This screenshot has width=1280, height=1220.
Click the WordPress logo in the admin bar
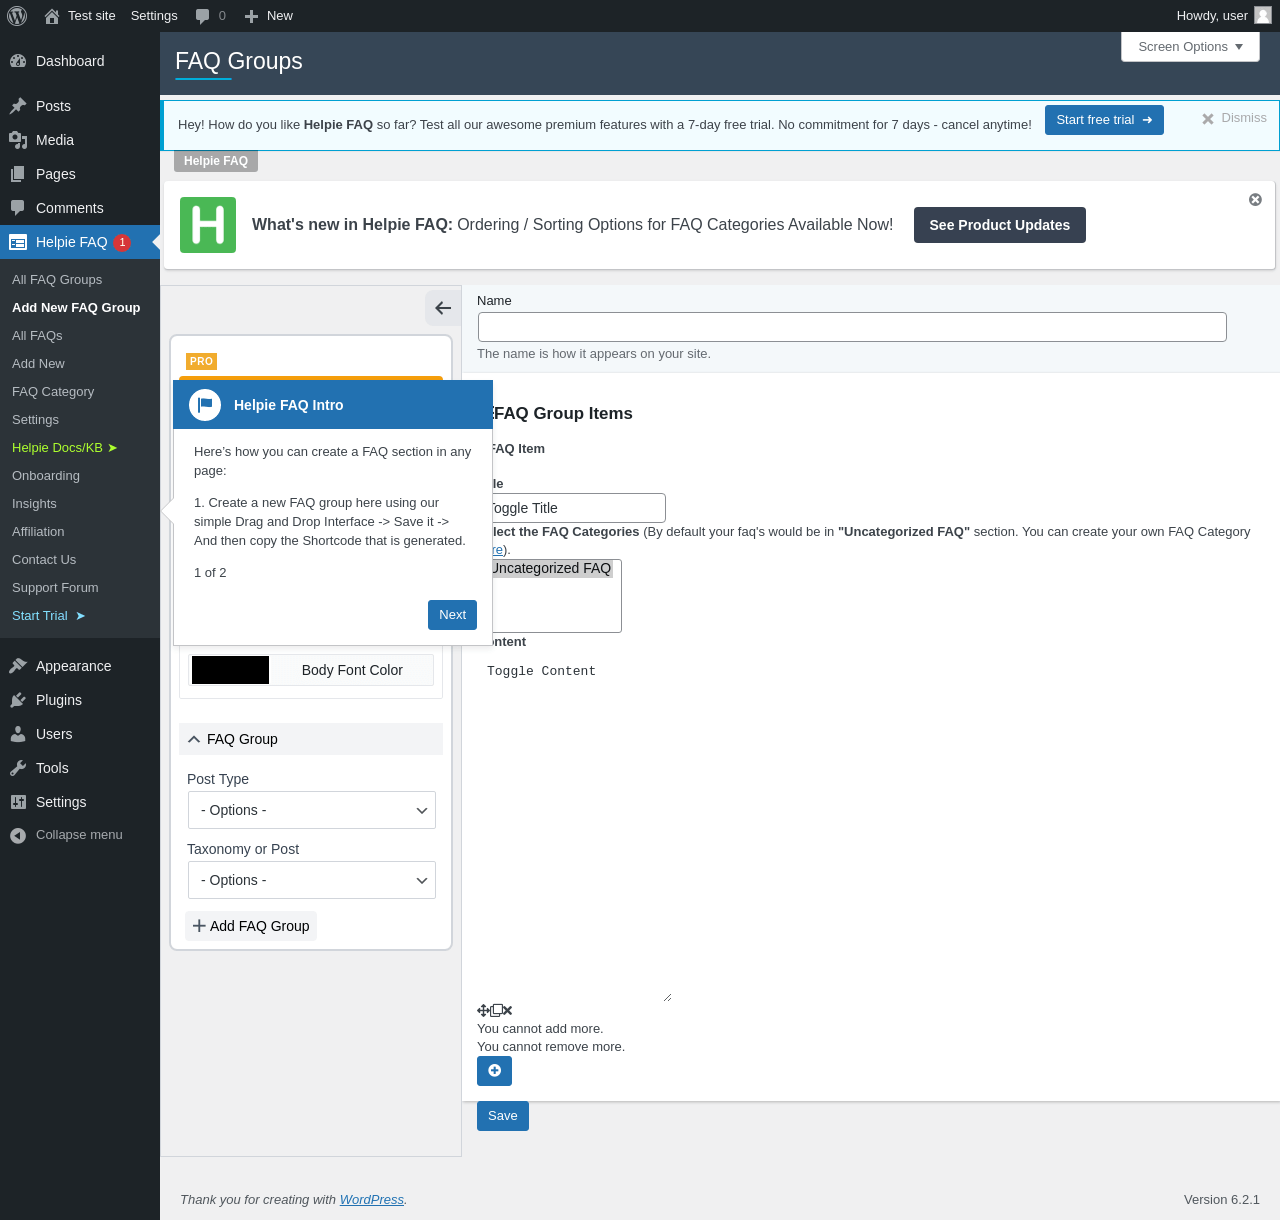[x=17, y=16]
